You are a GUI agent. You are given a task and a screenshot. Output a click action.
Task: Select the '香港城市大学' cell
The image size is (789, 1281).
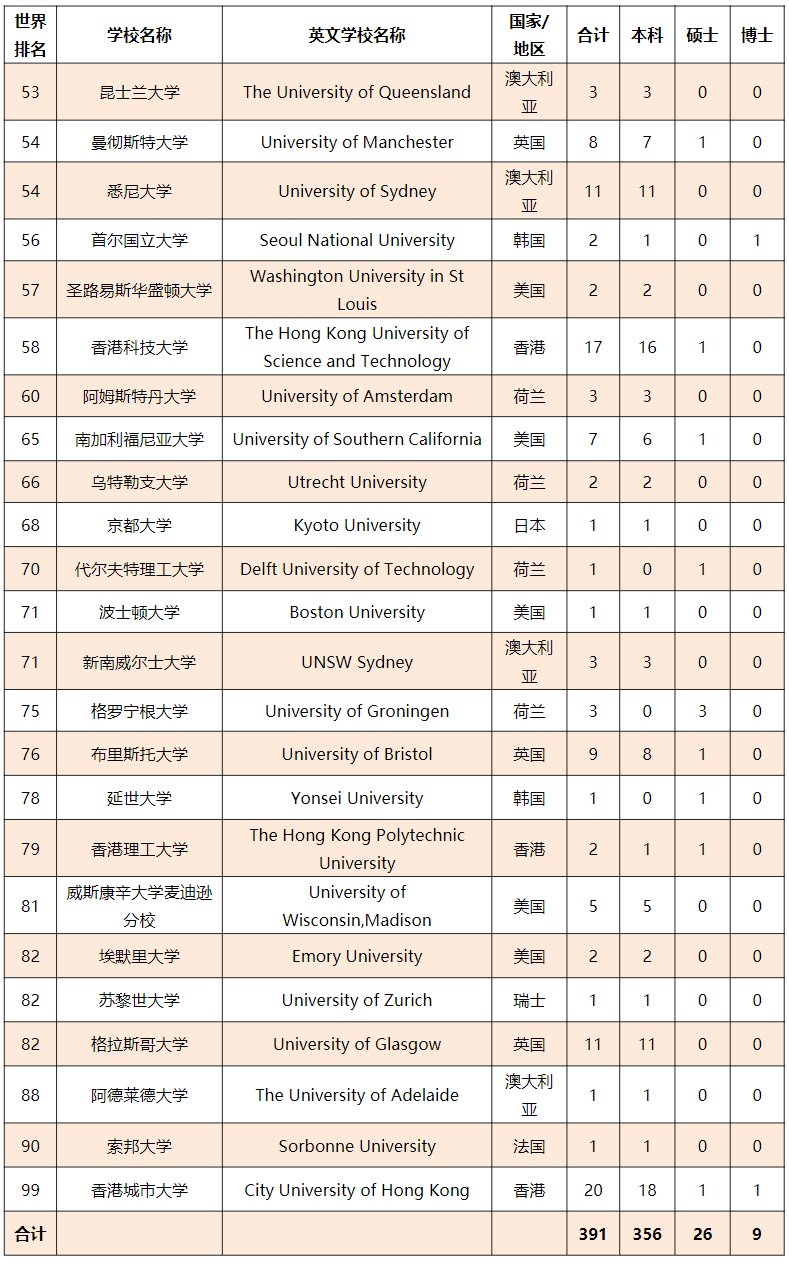pyautogui.click(x=139, y=1190)
